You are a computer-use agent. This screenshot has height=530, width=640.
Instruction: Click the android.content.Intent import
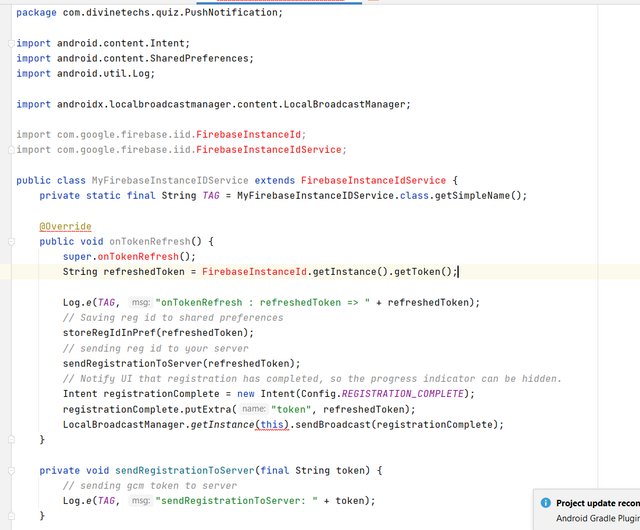pyautogui.click(x=123, y=43)
